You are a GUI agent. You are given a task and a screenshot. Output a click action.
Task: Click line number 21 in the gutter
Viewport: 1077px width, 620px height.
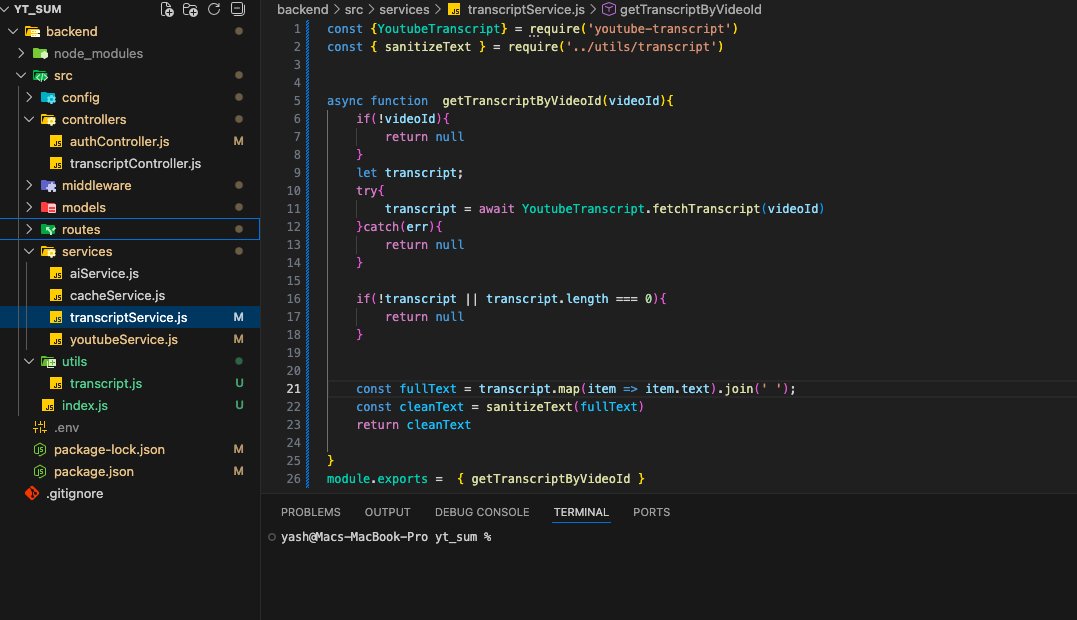(x=293, y=389)
